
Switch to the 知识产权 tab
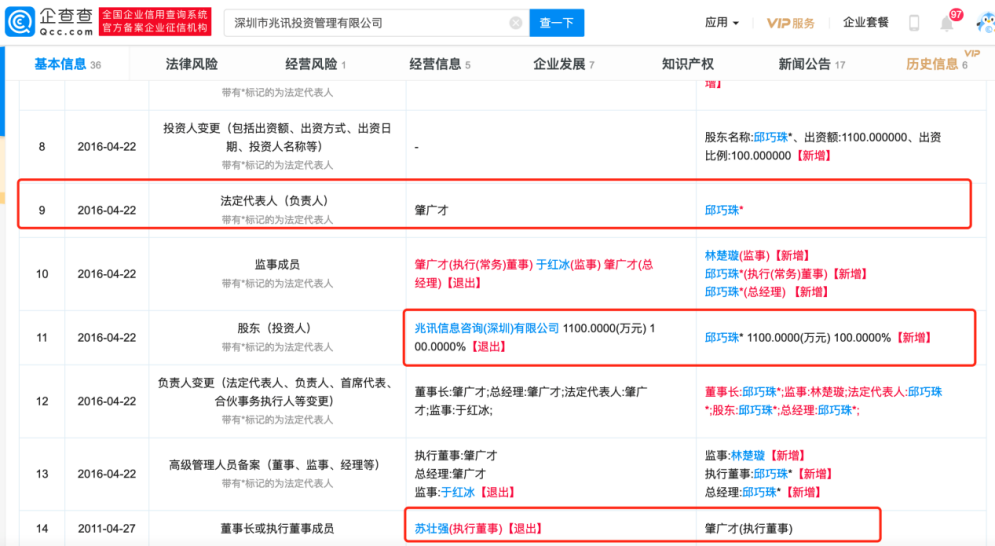pyautogui.click(x=687, y=64)
